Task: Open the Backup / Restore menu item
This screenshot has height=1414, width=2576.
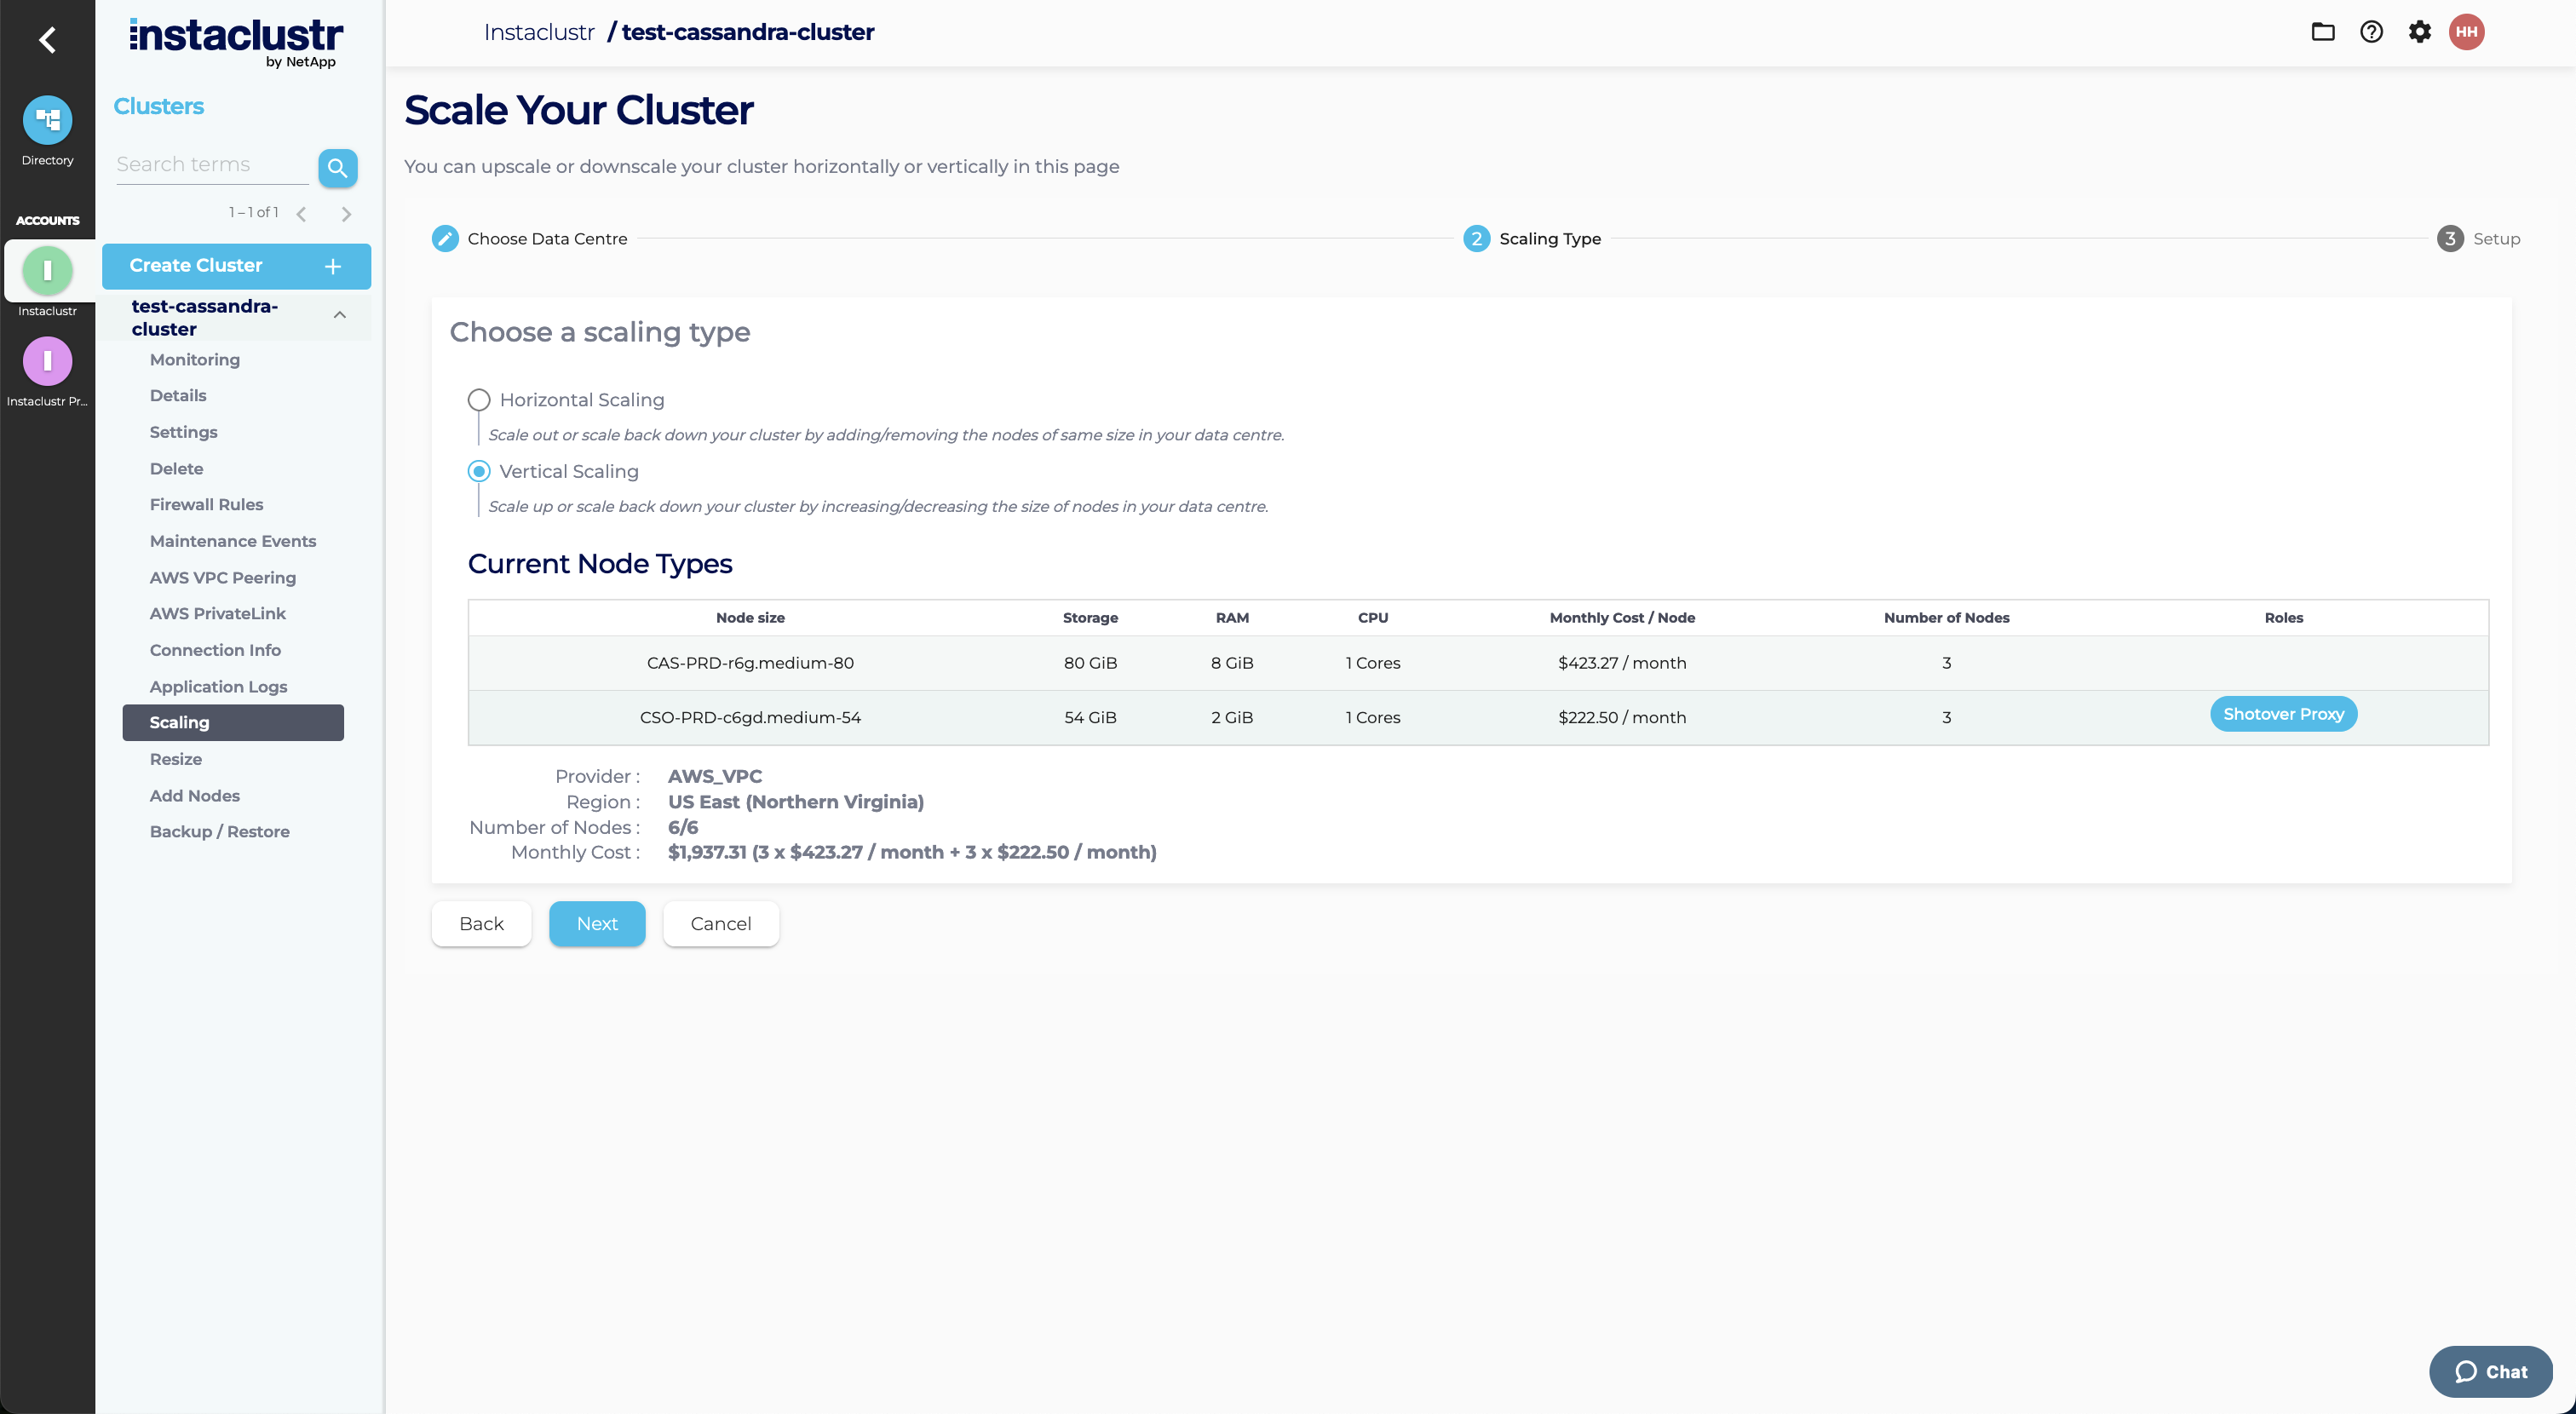Action: [219, 832]
